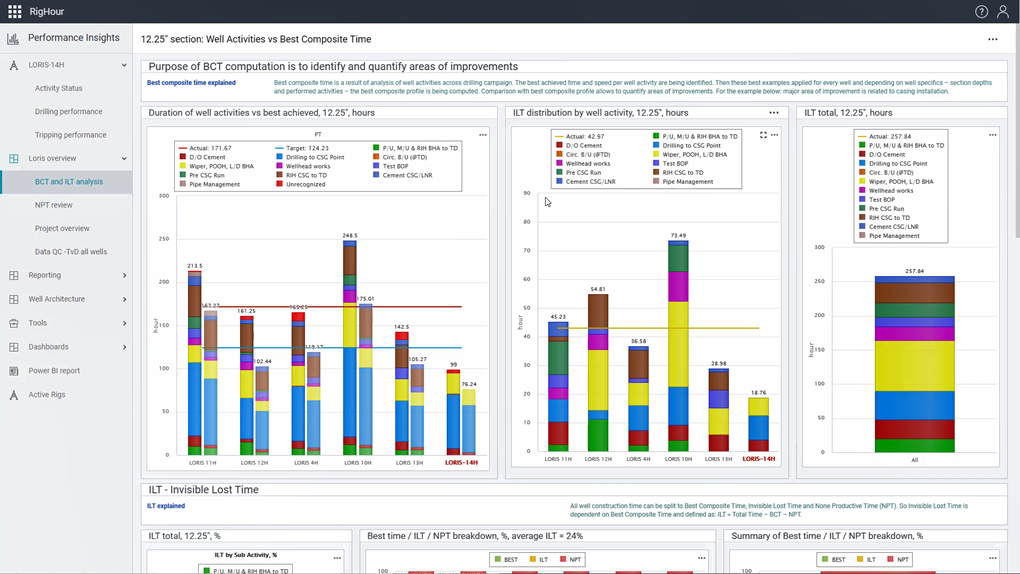Open options of Best time/ILT/NPT breakdown chart
This screenshot has width=1020, height=574.
(701, 558)
